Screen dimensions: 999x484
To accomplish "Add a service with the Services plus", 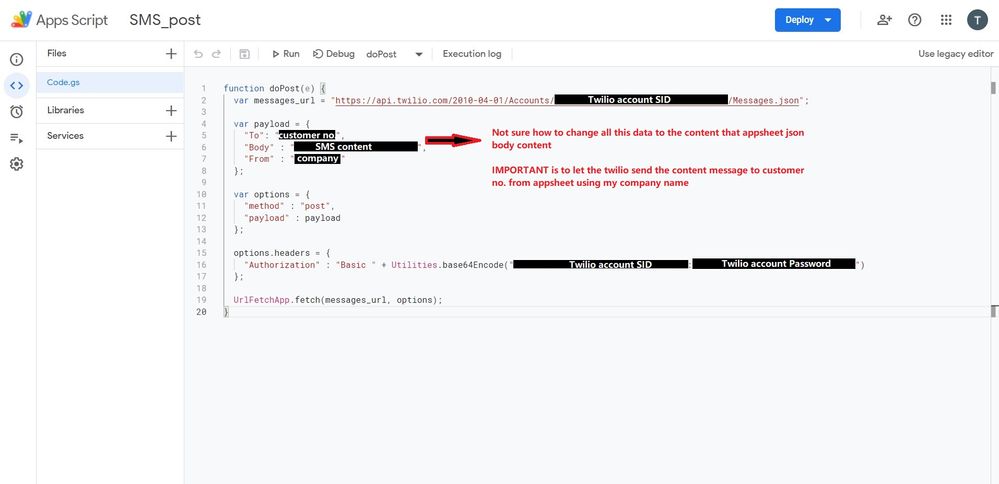I will tap(171, 136).
